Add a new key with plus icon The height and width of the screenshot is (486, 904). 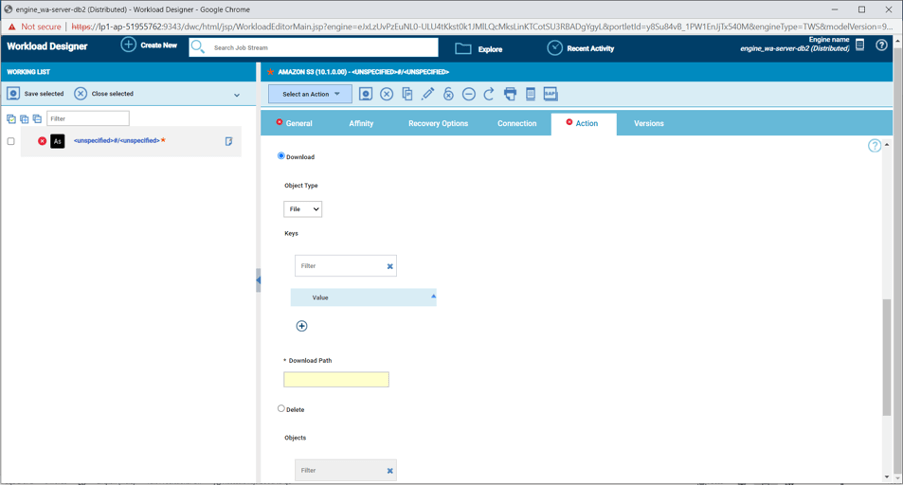point(302,326)
